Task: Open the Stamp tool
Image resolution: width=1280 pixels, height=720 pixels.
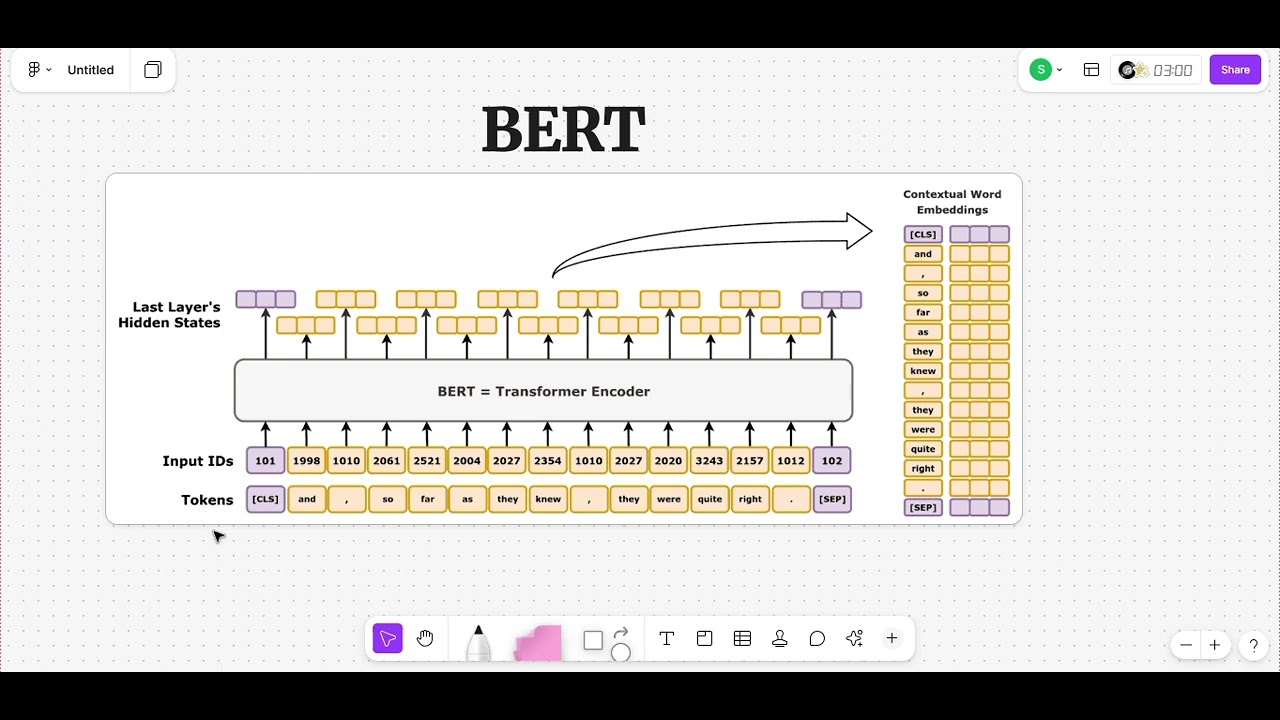Action: (780, 639)
